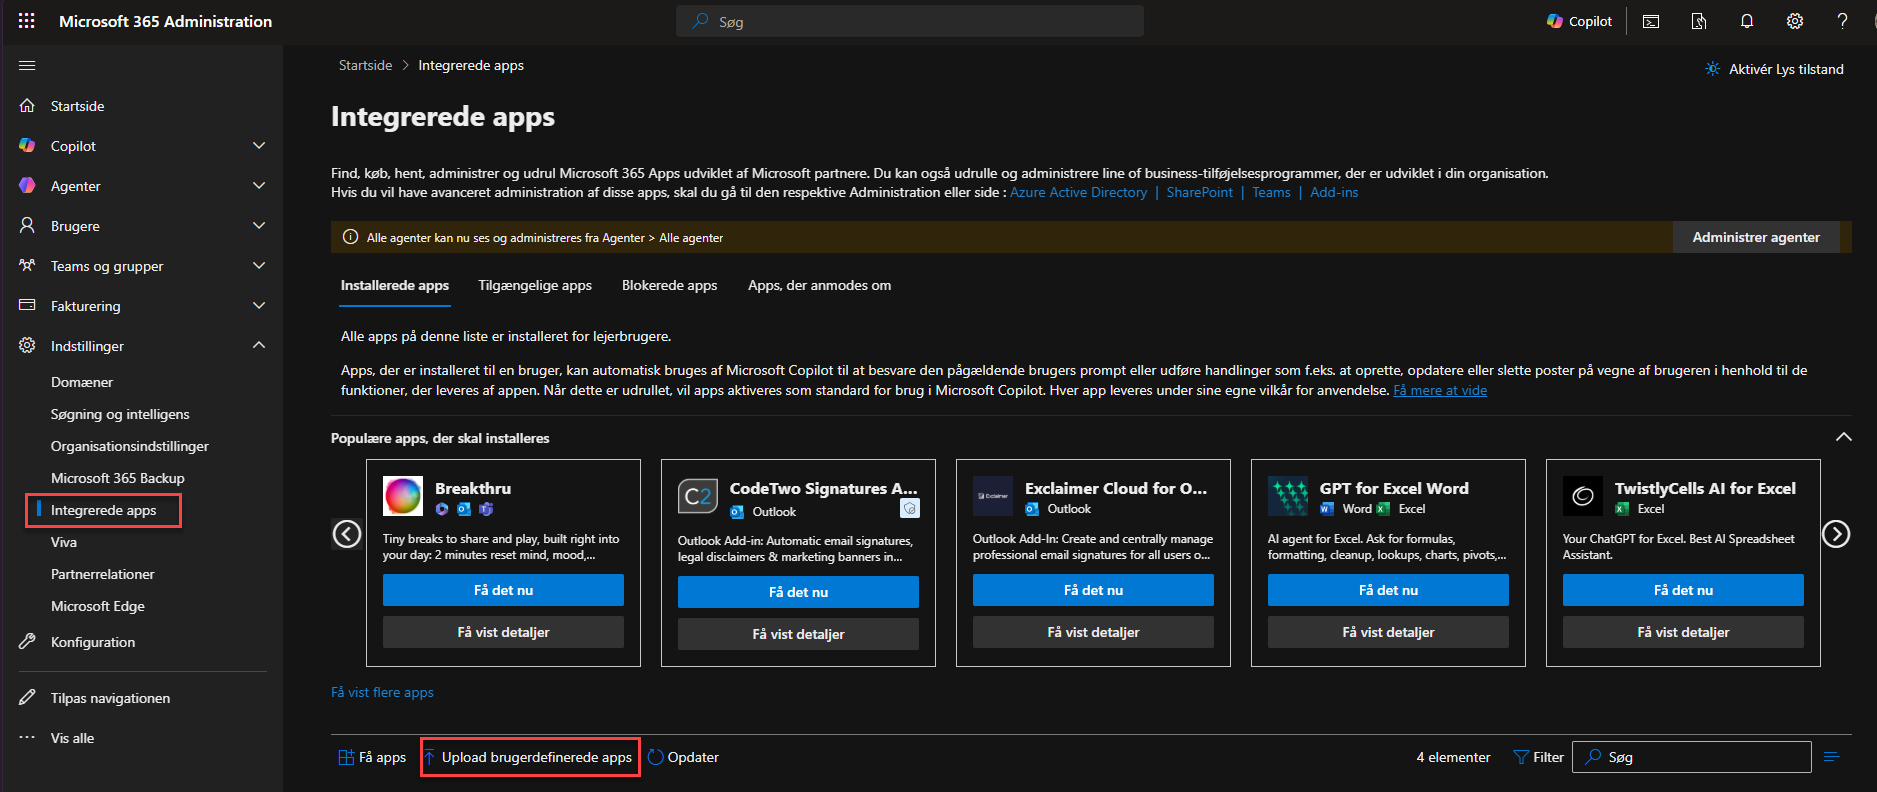This screenshot has height=792, width=1877.
Task: Go to Startside in the left navigation
Action: pyautogui.click(x=78, y=106)
